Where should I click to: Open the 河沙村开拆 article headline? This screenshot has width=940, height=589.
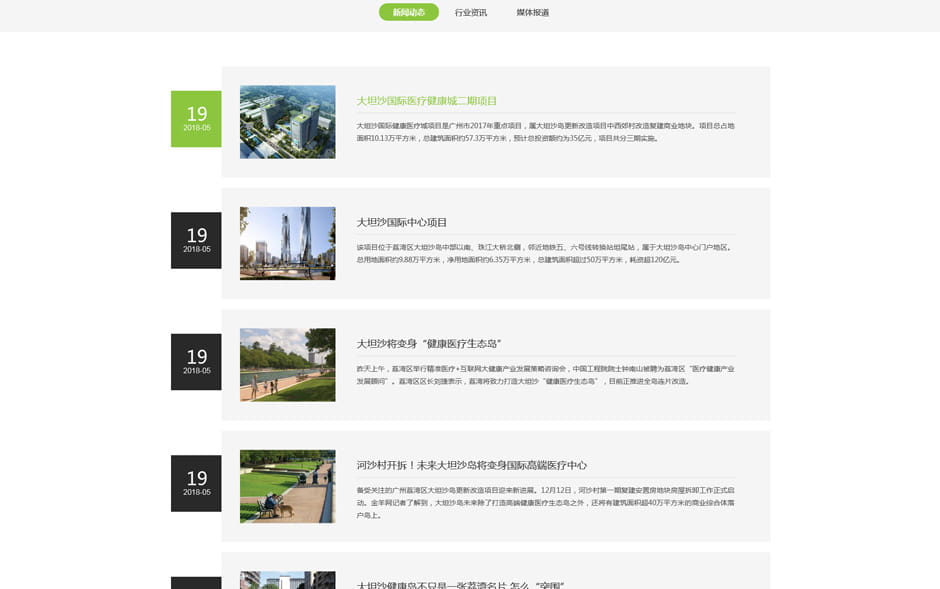point(472,465)
